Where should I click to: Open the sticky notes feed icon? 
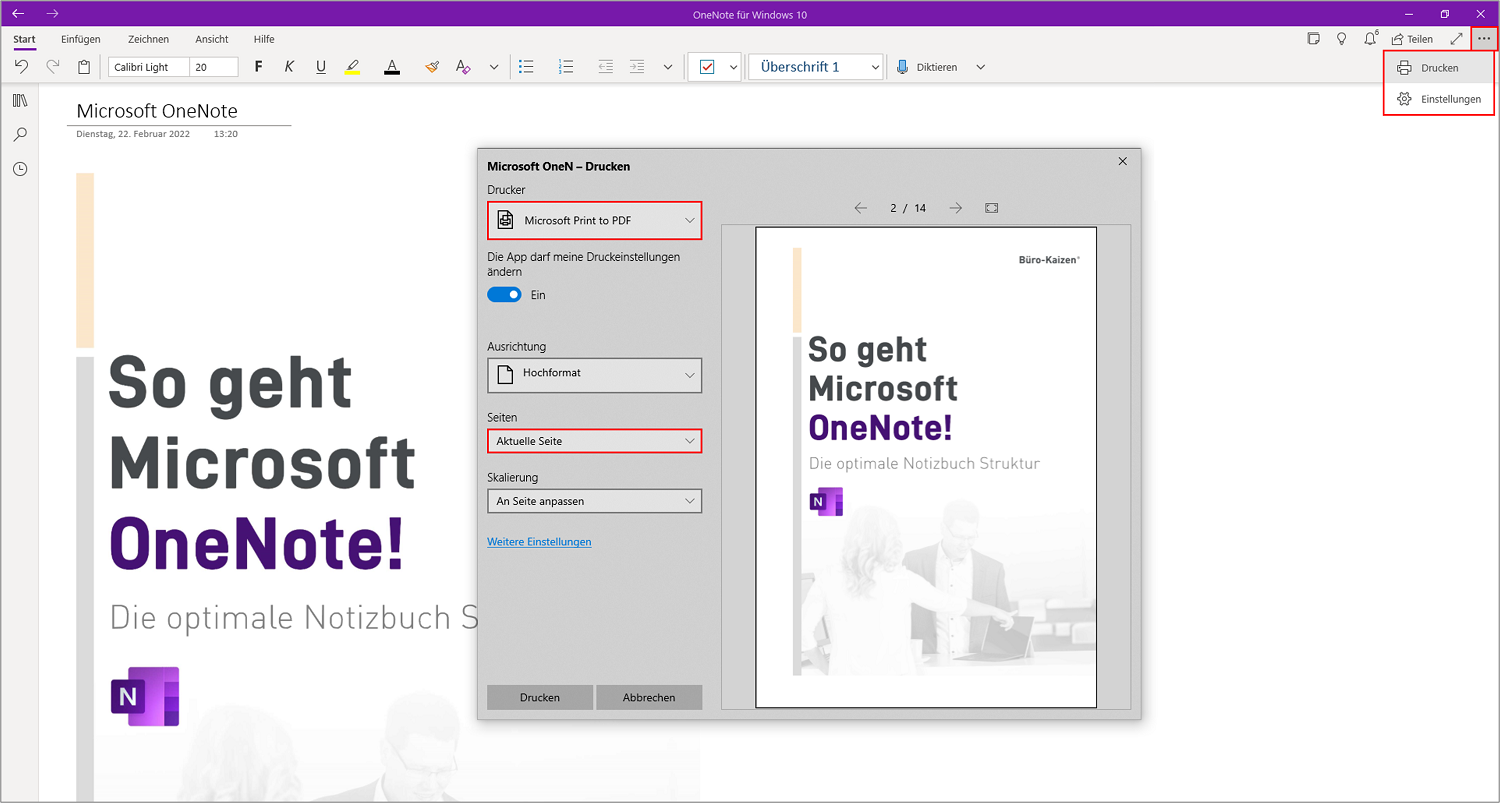[x=1314, y=39]
